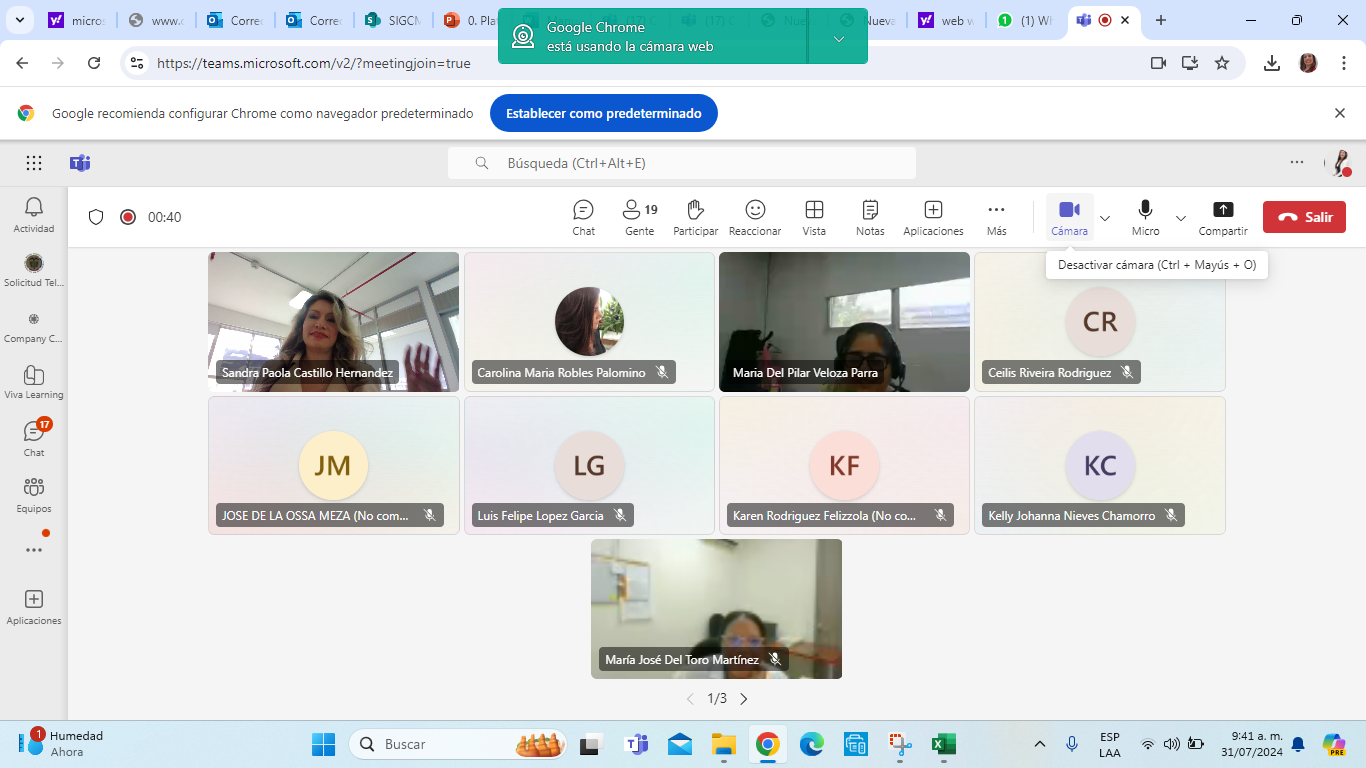This screenshot has height=768, width=1366.
Task: Open a new Chrome tab
Action: pos(1161,20)
